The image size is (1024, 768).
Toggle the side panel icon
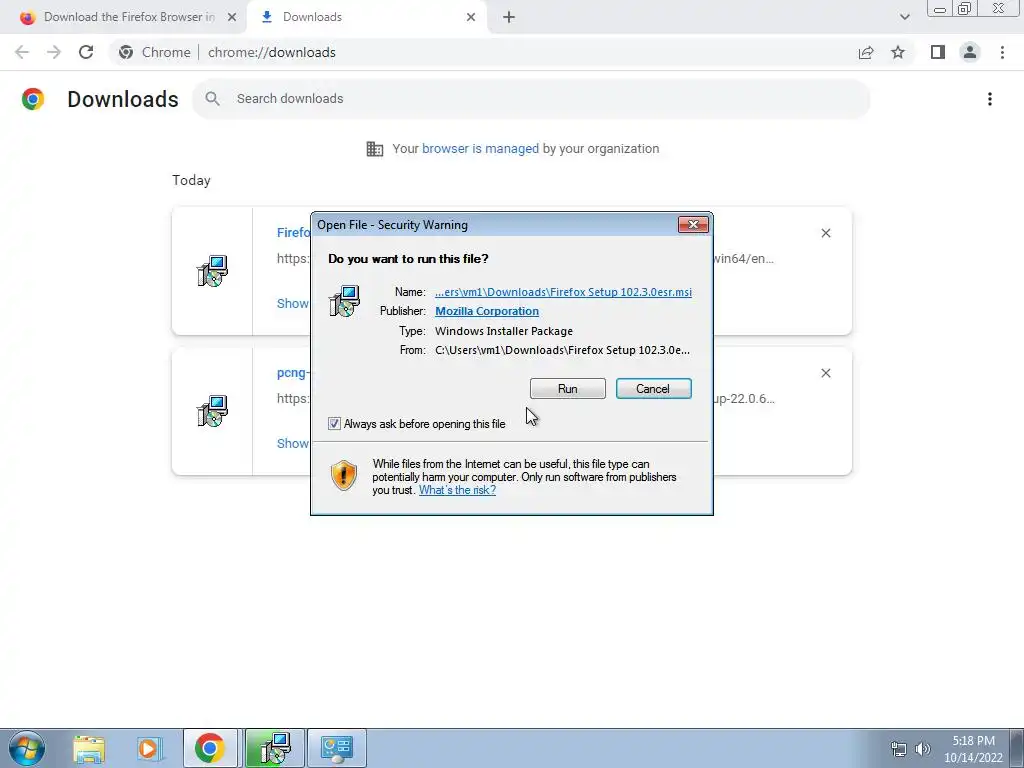click(938, 52)
